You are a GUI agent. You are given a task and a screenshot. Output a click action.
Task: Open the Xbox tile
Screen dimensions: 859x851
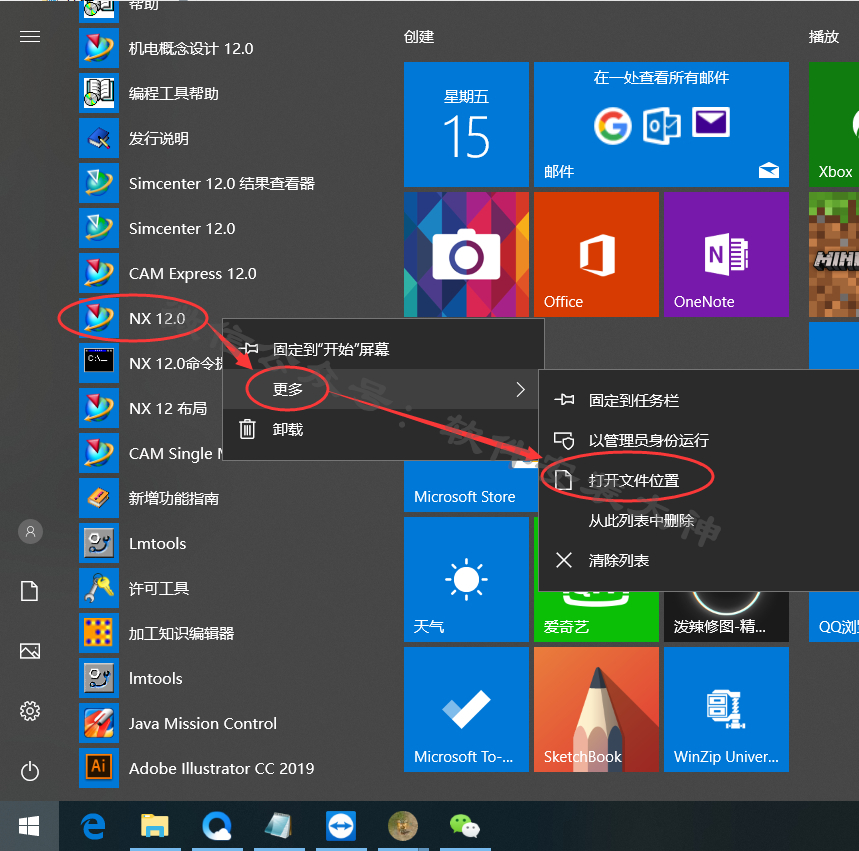click(834, 124)
